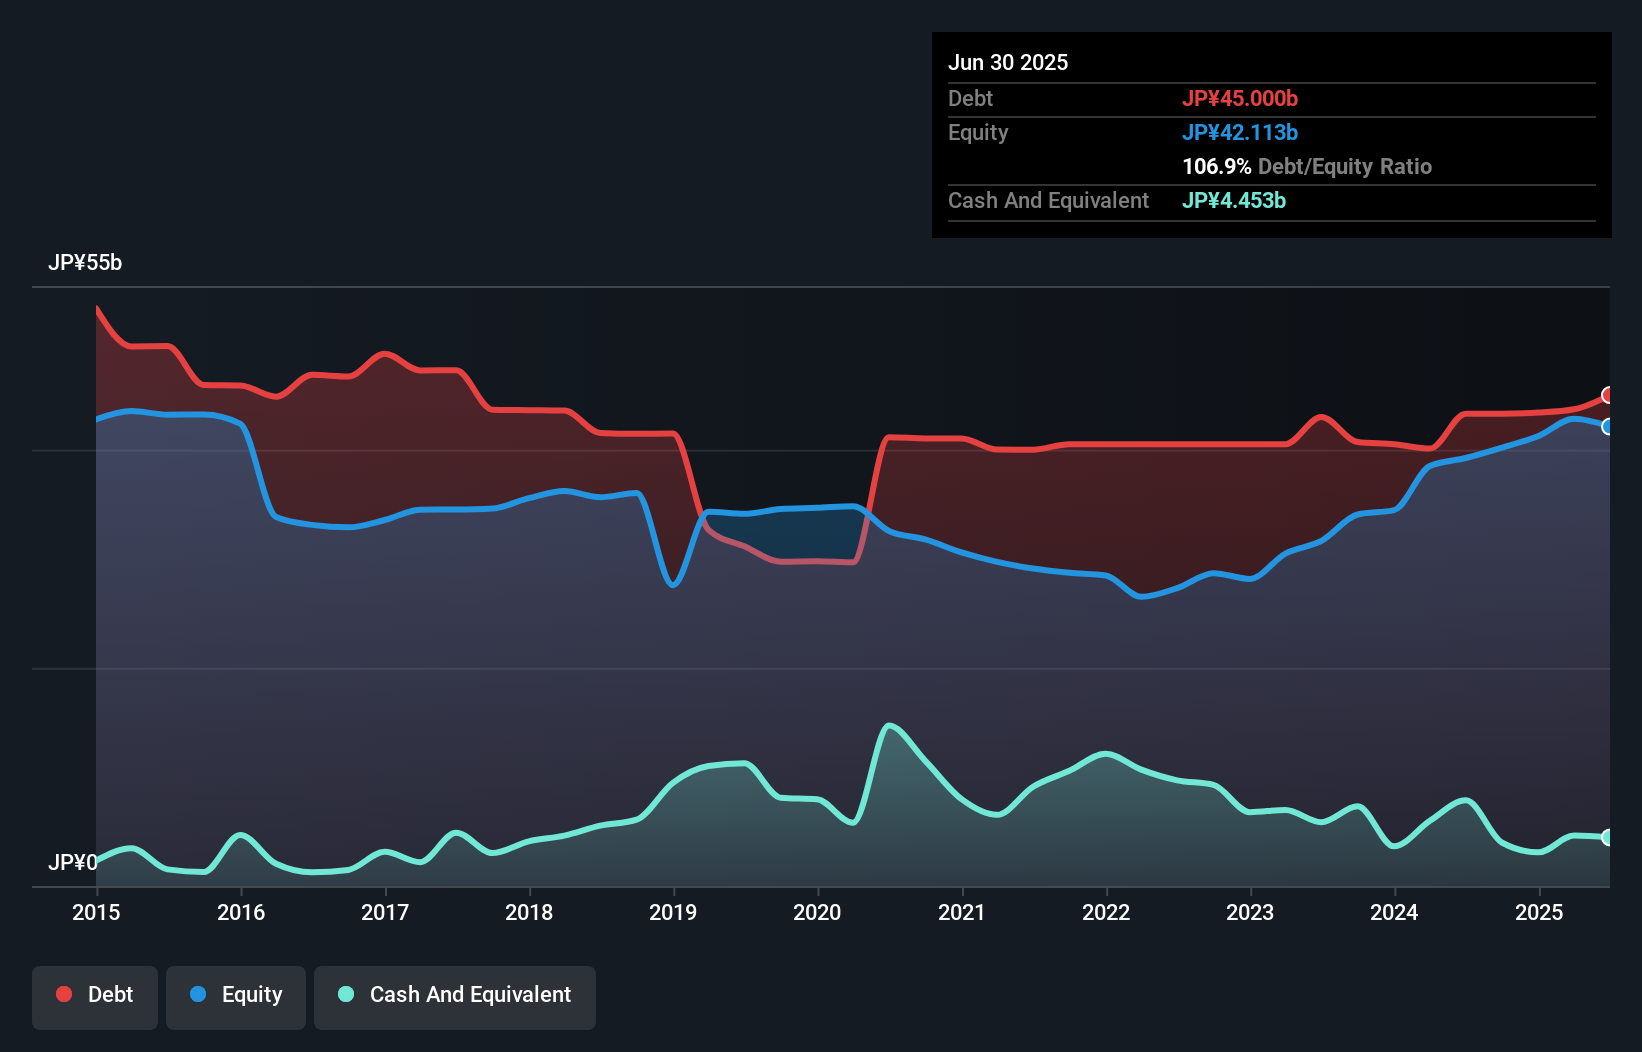Viewport: 1642px width, 1052px height.
Task: Click the Equity button in the legend bar
Action: click(x=235, y=996)
